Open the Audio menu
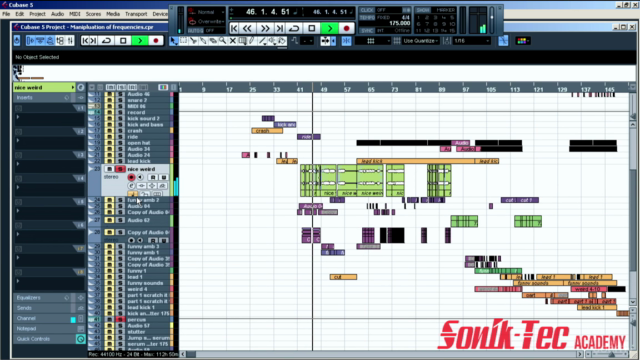 pos(57,14)
